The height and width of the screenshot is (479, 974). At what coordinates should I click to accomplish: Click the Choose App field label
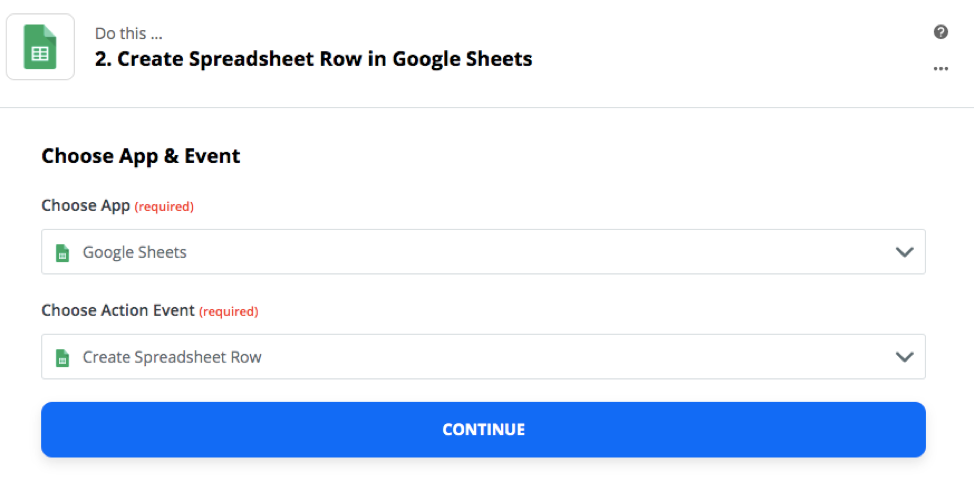[x=86, y=206]
